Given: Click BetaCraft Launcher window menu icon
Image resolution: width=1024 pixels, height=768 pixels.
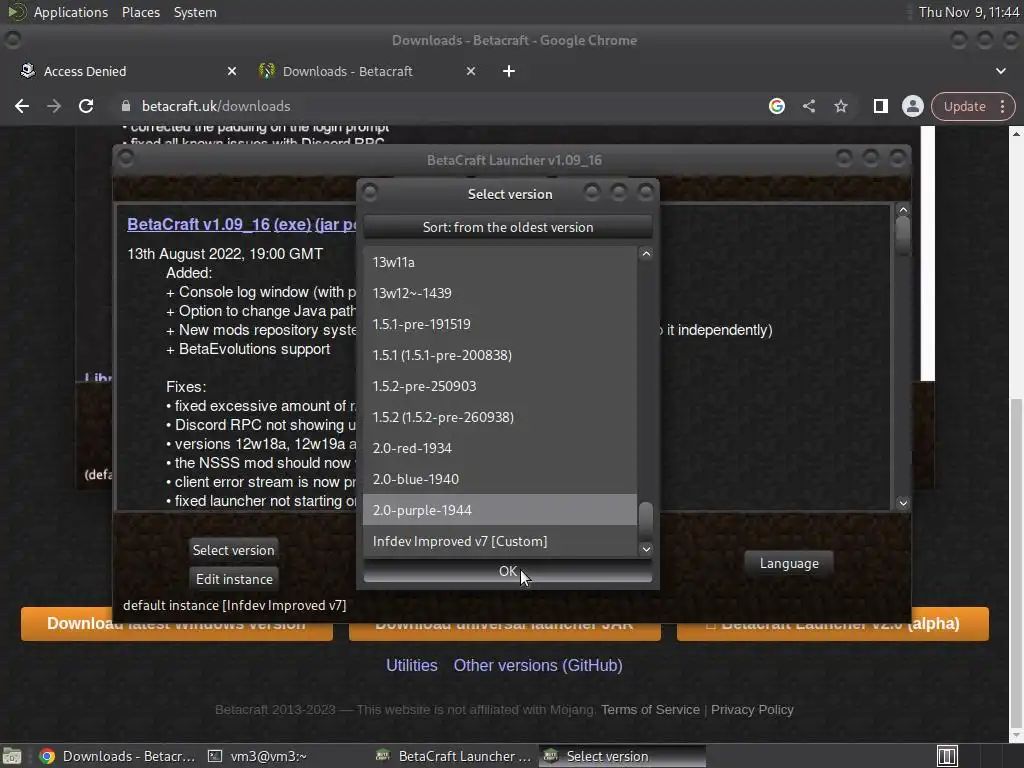Looking at the screenshot, I should pos(126,158).
